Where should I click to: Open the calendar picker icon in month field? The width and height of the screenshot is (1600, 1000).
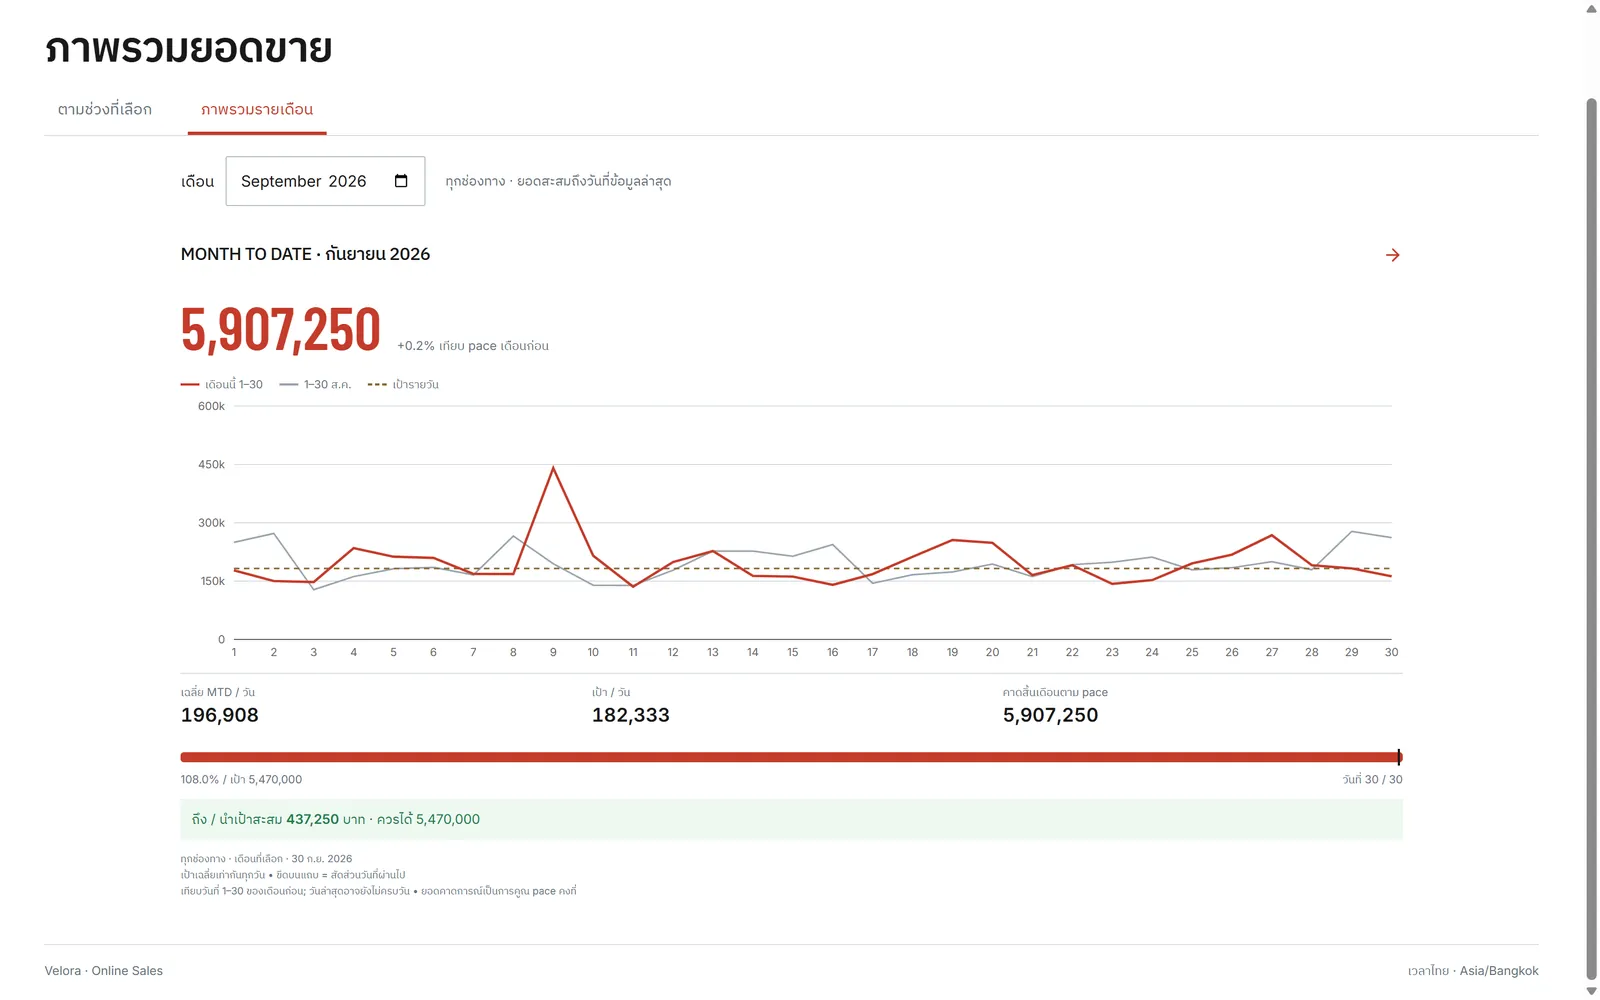pyautogui.click(x=401, y=181)
